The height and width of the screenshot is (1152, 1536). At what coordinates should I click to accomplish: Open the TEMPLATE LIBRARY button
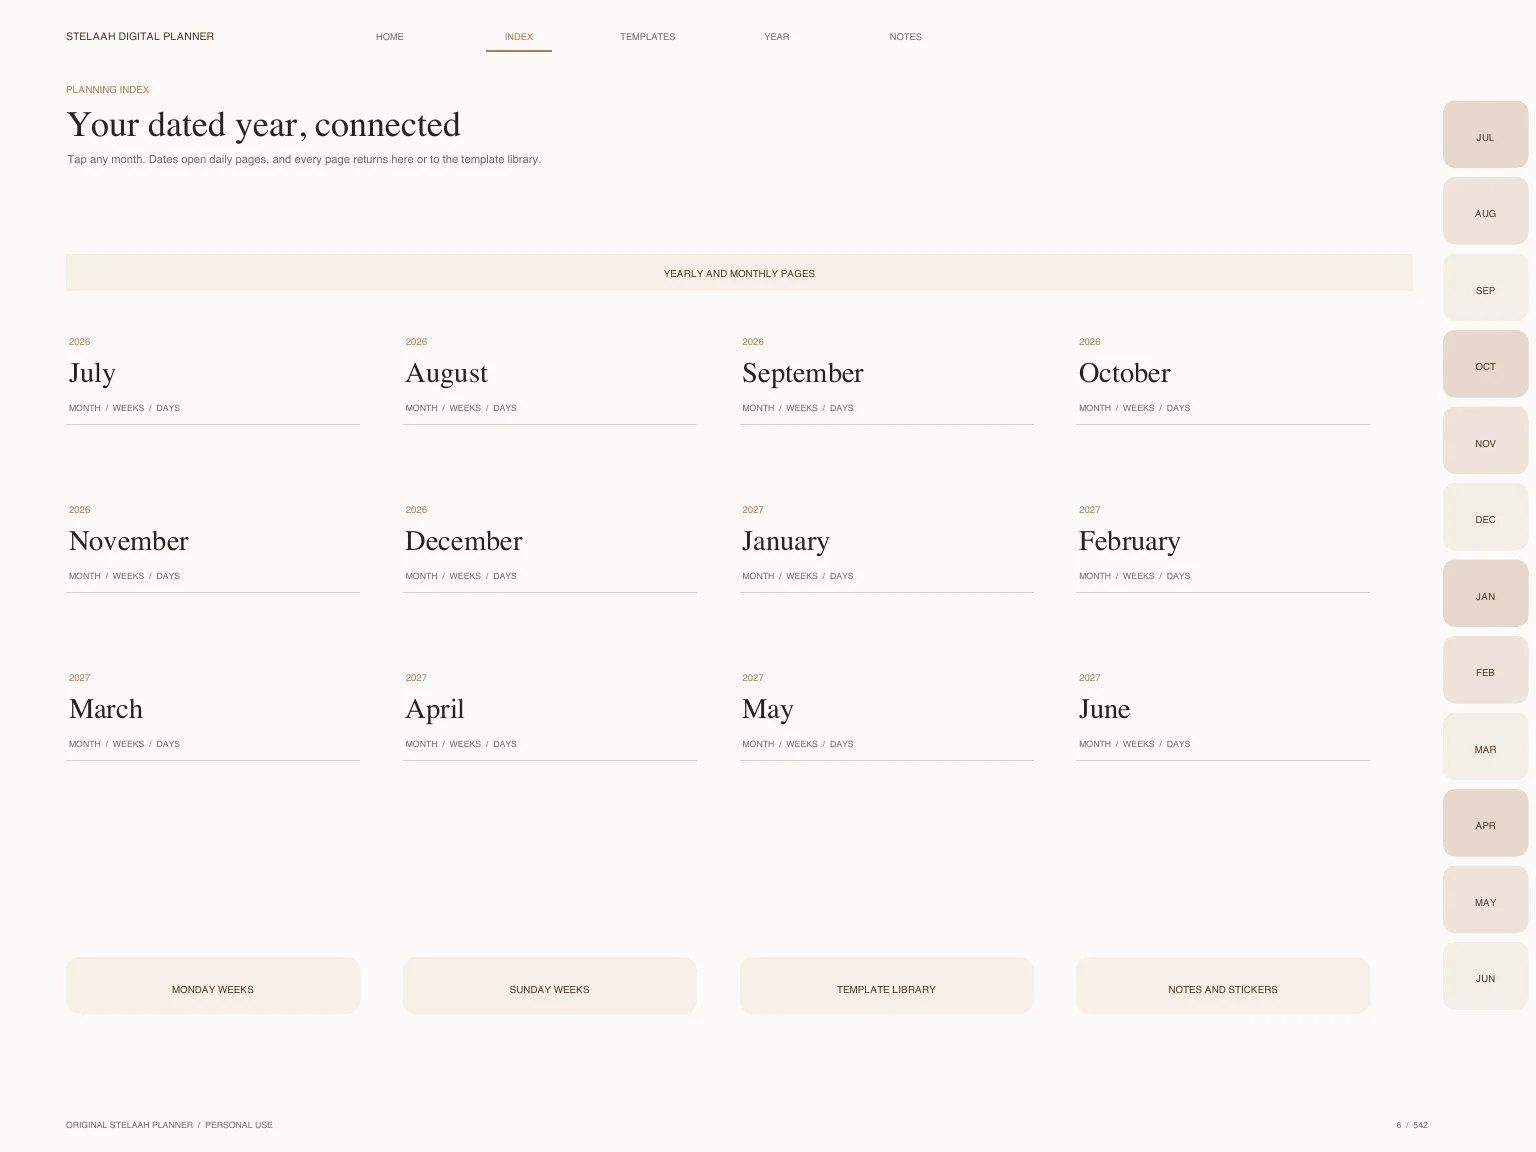pos(886,986)
